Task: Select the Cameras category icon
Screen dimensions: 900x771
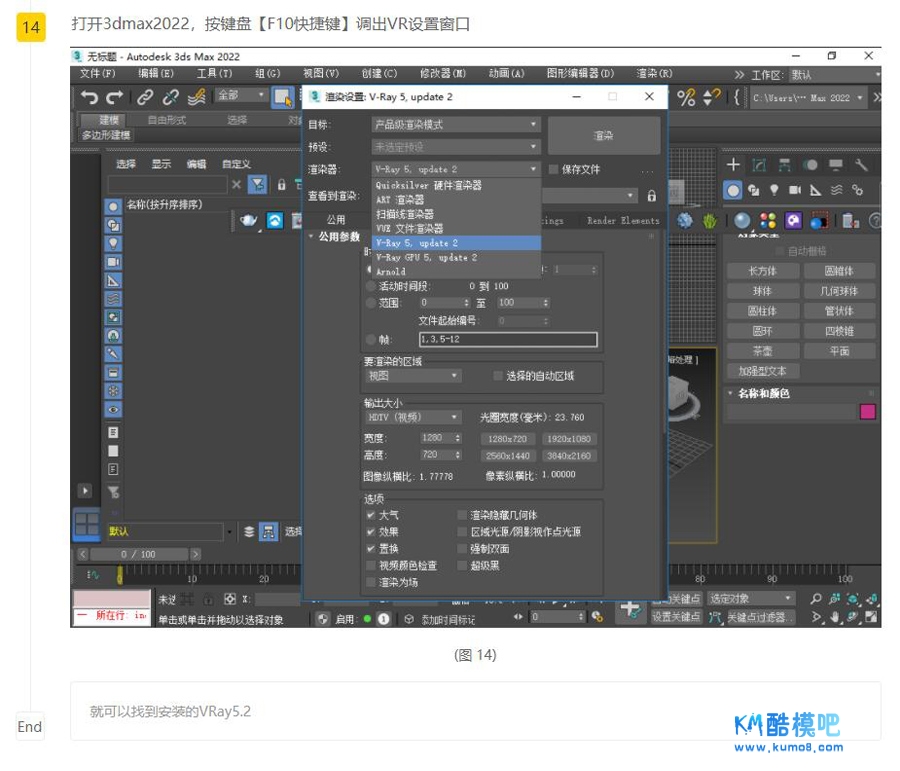Action: [796, 190]
